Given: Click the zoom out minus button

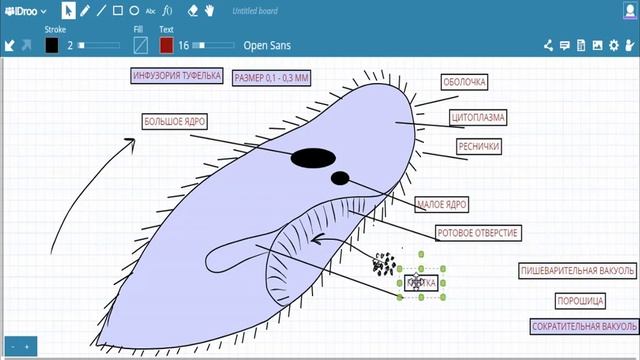Looking at the screenshot, I should click(13, 347).
